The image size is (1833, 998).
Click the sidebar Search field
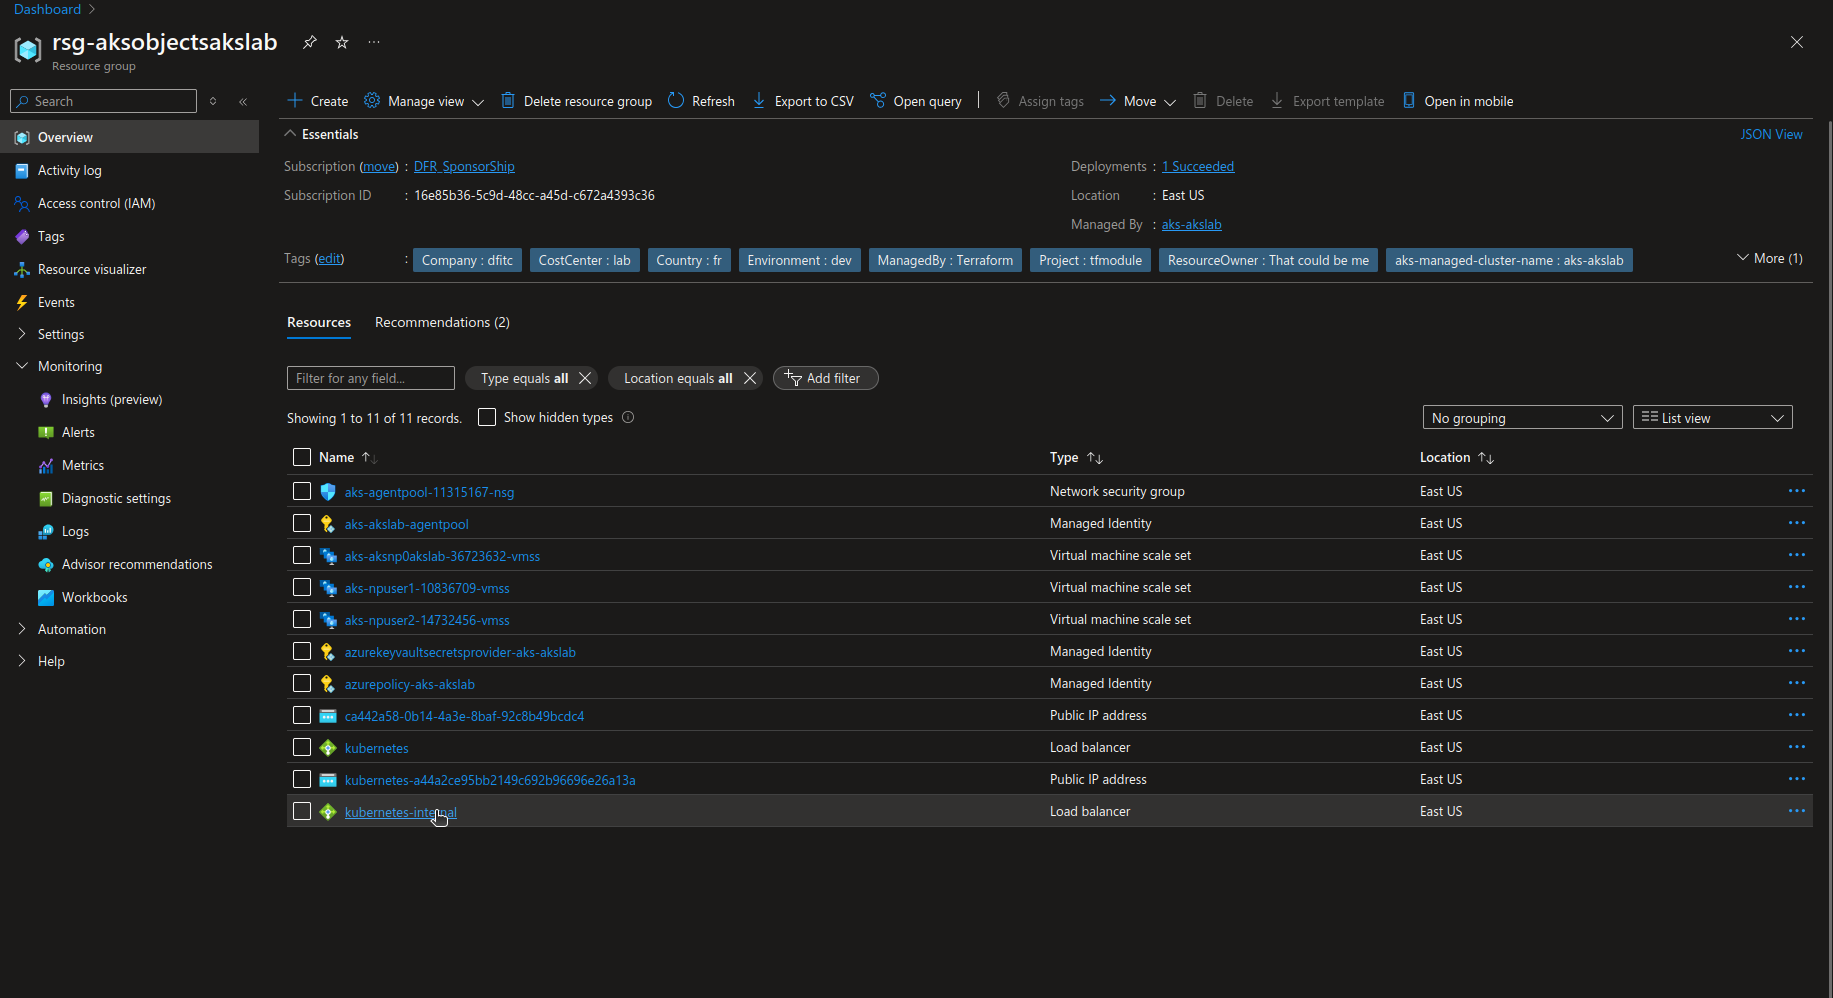click(103, 101)
